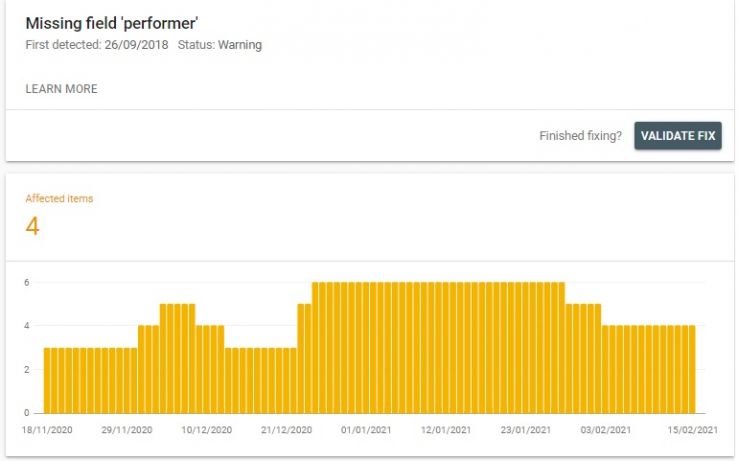Click the LEARN MORE link

61,89
